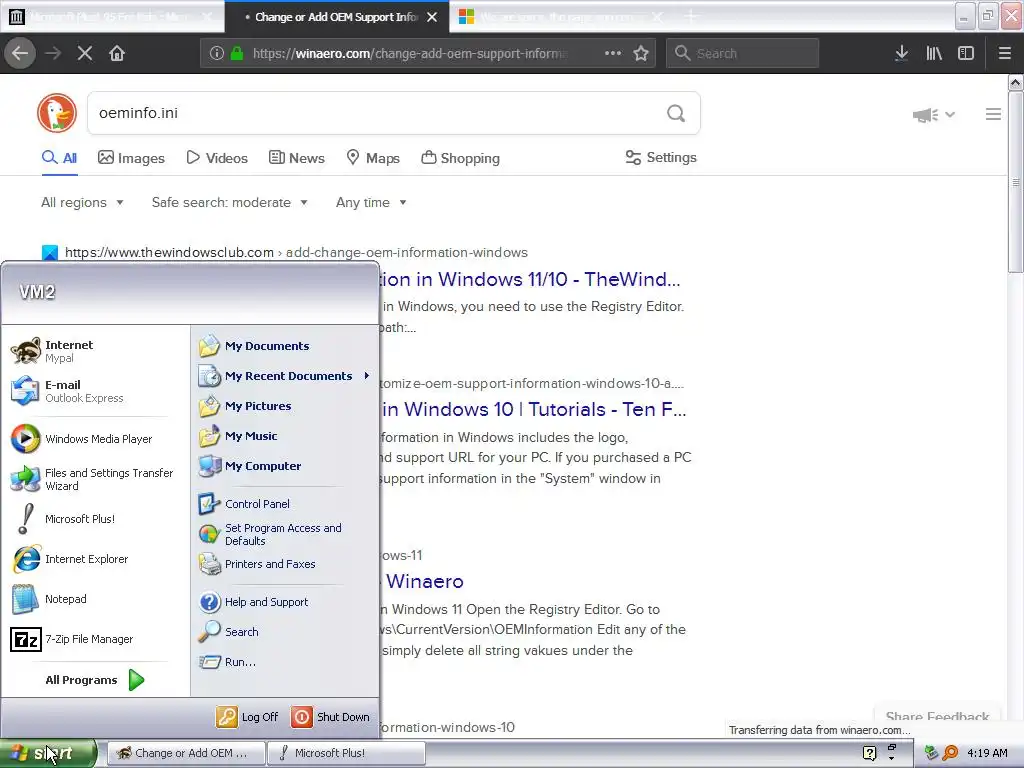Click the taskbar clock showing 4:19 AM
The width and height of the screenshot is (1024, 768).
(x=987, y=753)
